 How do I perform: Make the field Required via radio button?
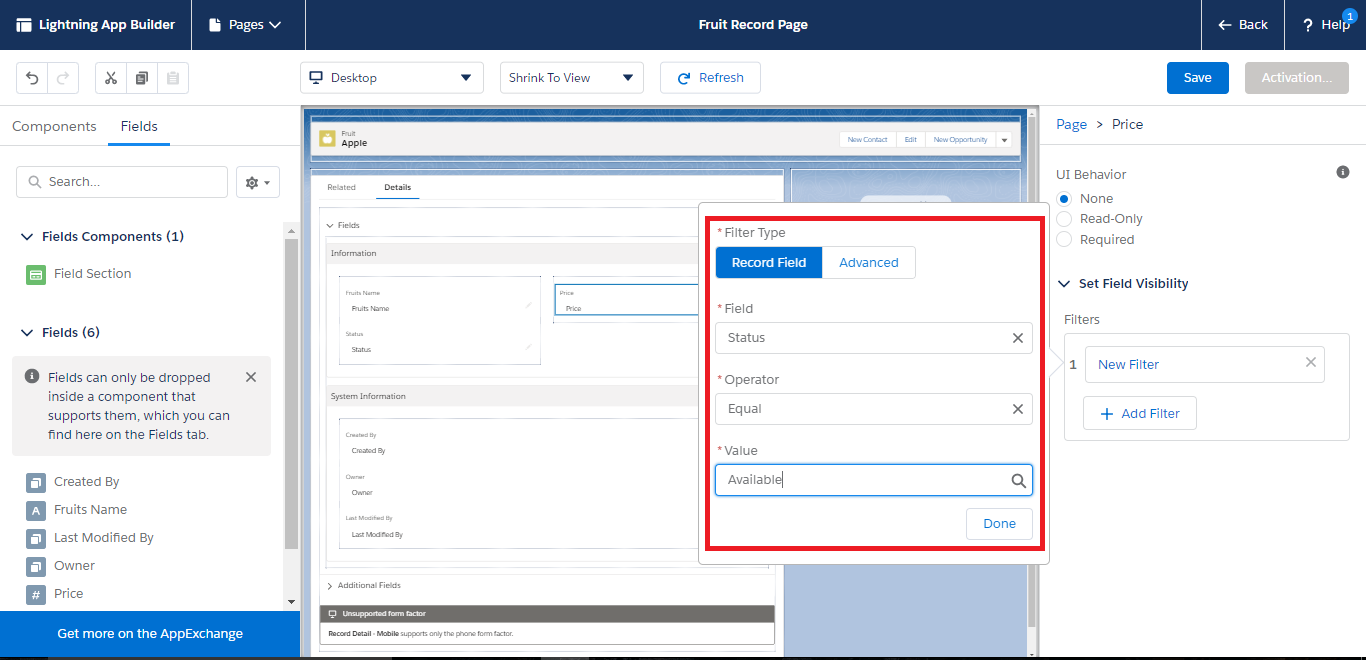click(x=1063, y=239)
